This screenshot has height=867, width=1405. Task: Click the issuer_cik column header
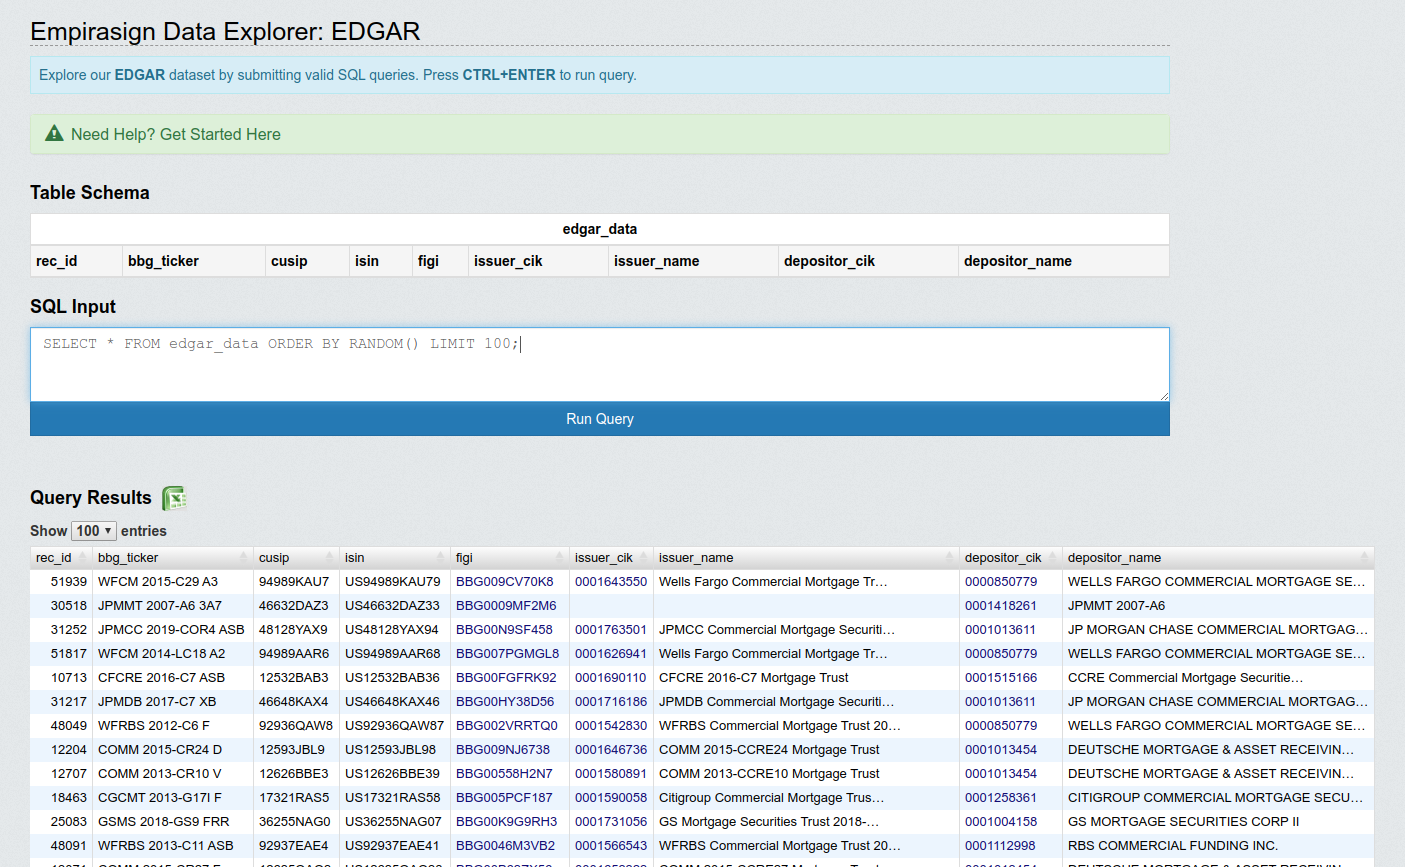(x=604, y=558)
